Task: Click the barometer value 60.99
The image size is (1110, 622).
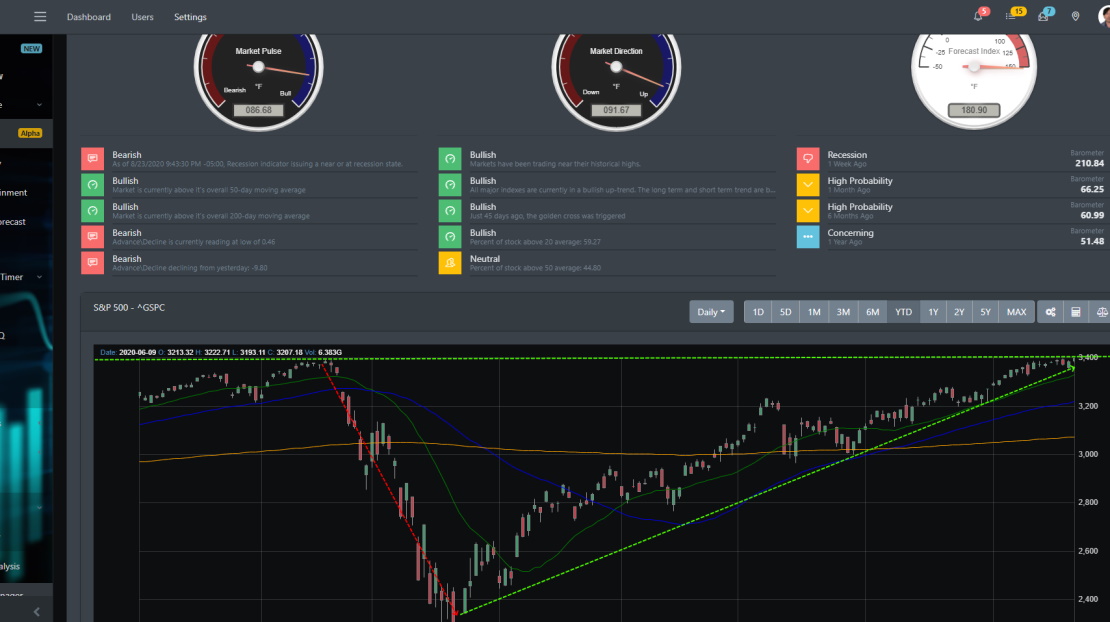Action: click(x=1092, y=215)
